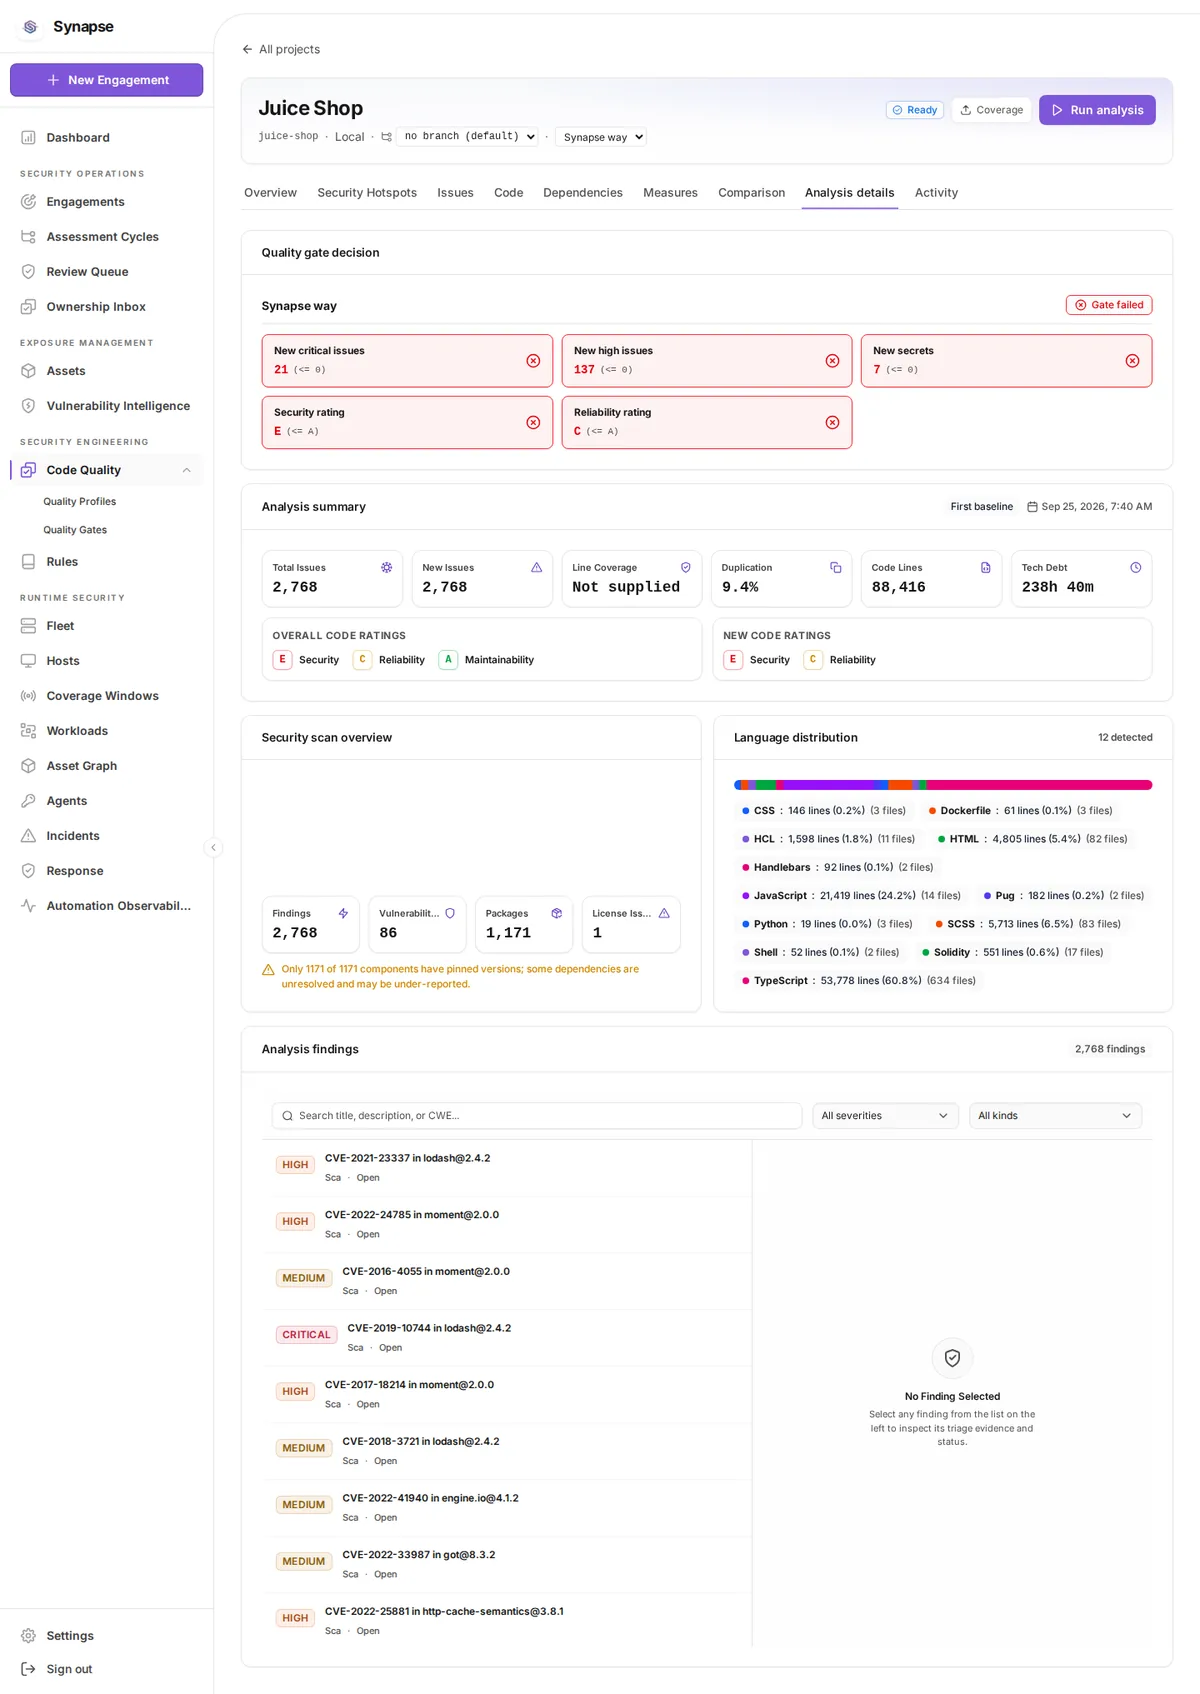The height and width of the screenshot is (1694, 1200).
Task: Open the All severities filter
Action: tap(885, 1116)
